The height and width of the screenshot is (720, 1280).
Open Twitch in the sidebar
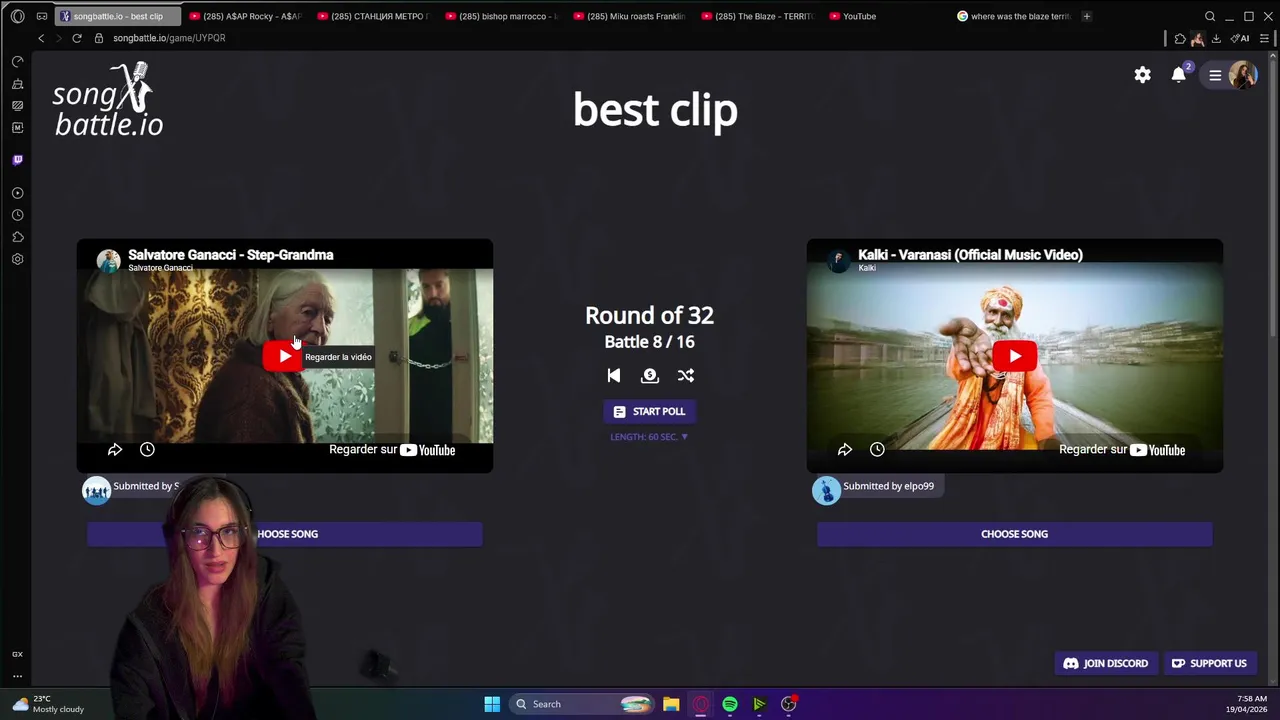(17, 160)
